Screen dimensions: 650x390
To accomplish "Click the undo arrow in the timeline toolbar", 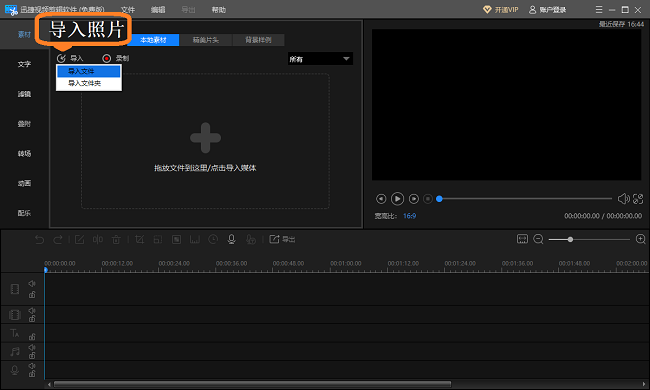I will coord(39,240).
